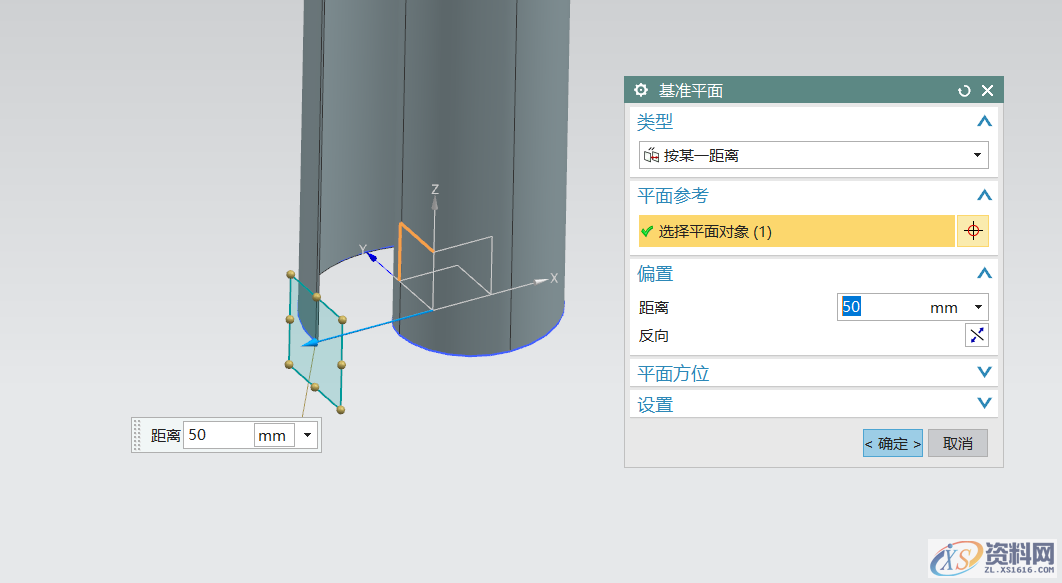The width and height of the screenshot is (1062, 583).
Task: Expand the 设置 section
Action: (984, 404)
